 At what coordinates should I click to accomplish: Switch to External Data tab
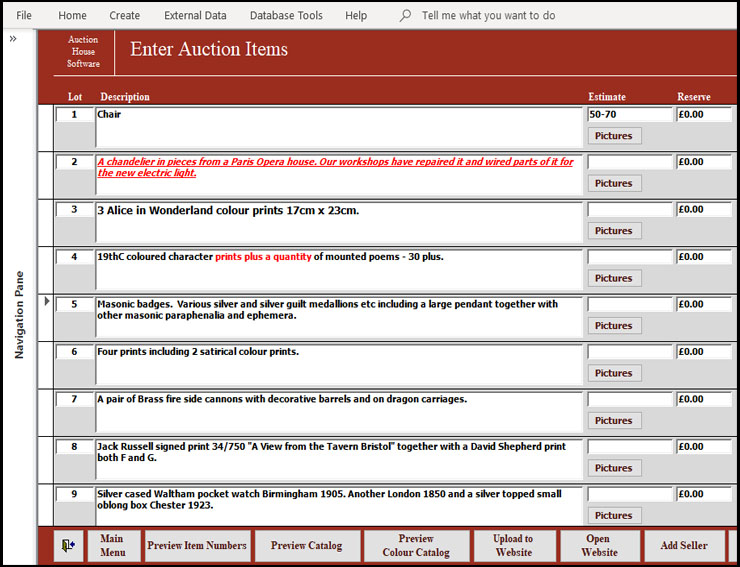pos(195,16)
